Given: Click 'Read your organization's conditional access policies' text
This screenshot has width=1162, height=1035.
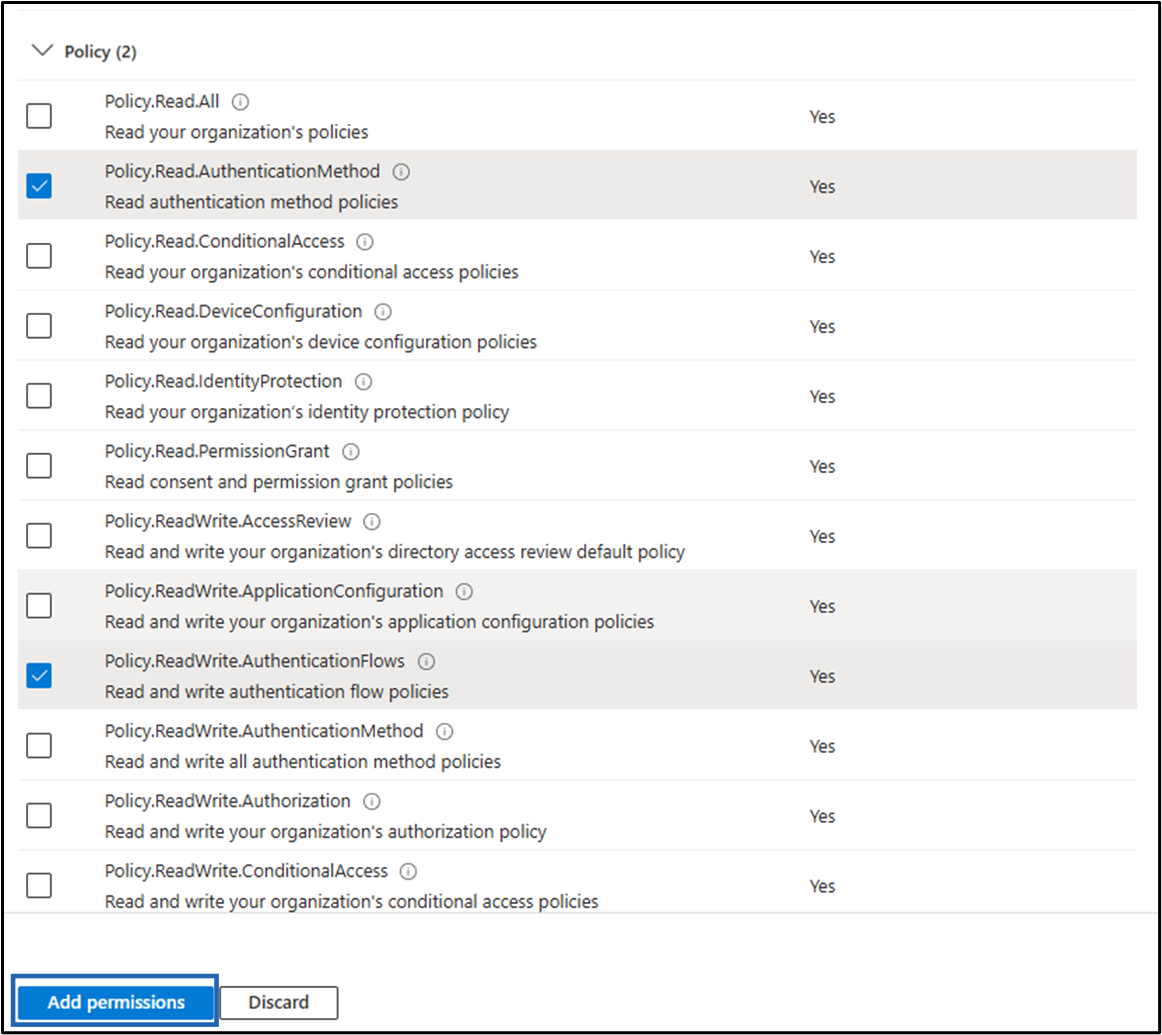Looking at the screenshot, I should point(311,273).
